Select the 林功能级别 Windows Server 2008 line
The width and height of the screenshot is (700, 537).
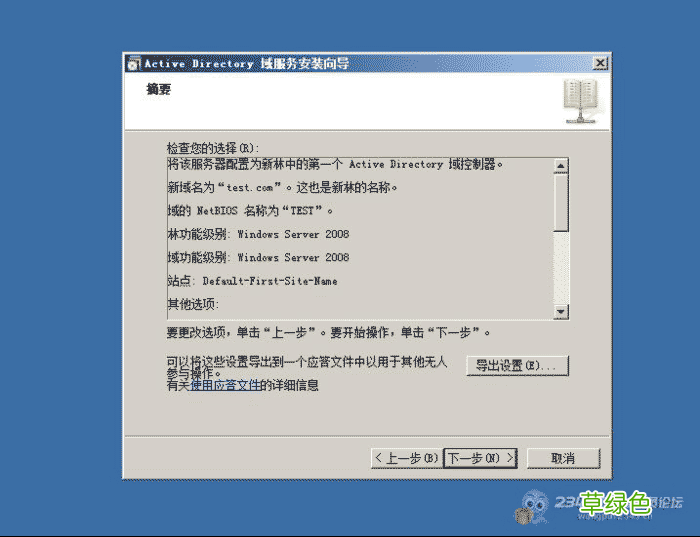tap(258, 234)
